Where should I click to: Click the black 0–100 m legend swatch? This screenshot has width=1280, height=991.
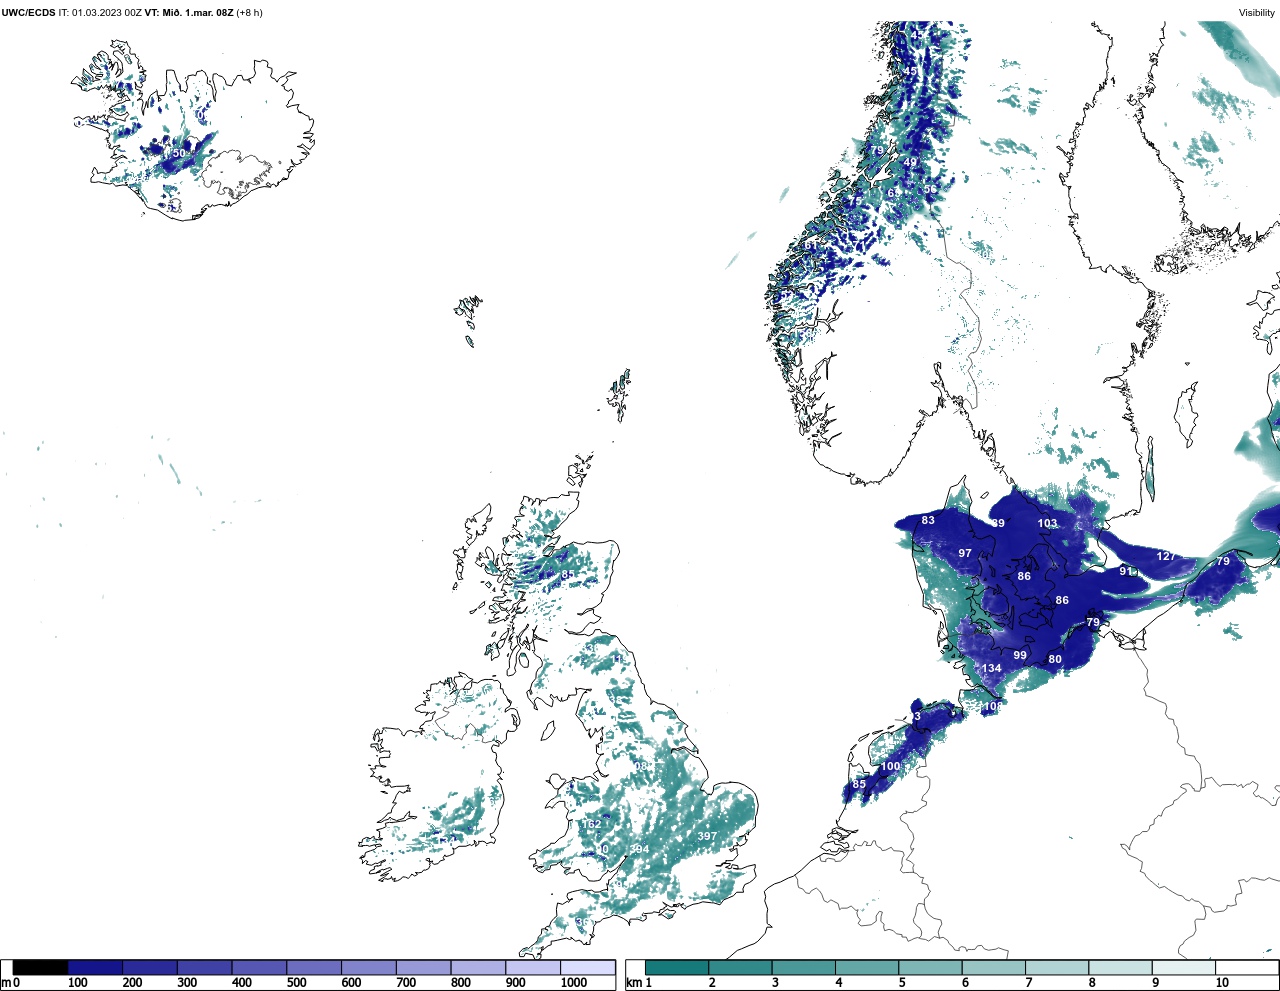click(40, 968)
